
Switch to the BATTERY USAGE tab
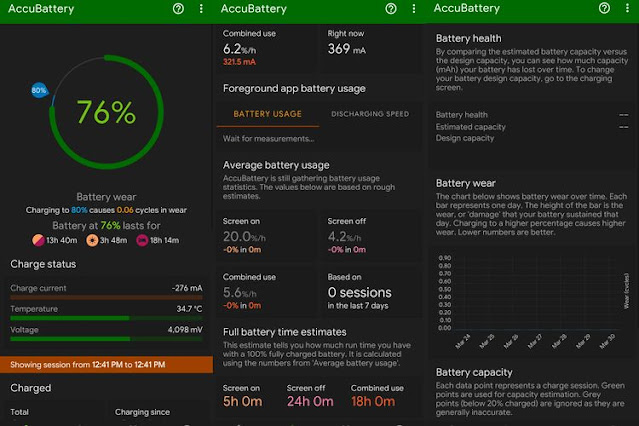click(x=268, y=115)
